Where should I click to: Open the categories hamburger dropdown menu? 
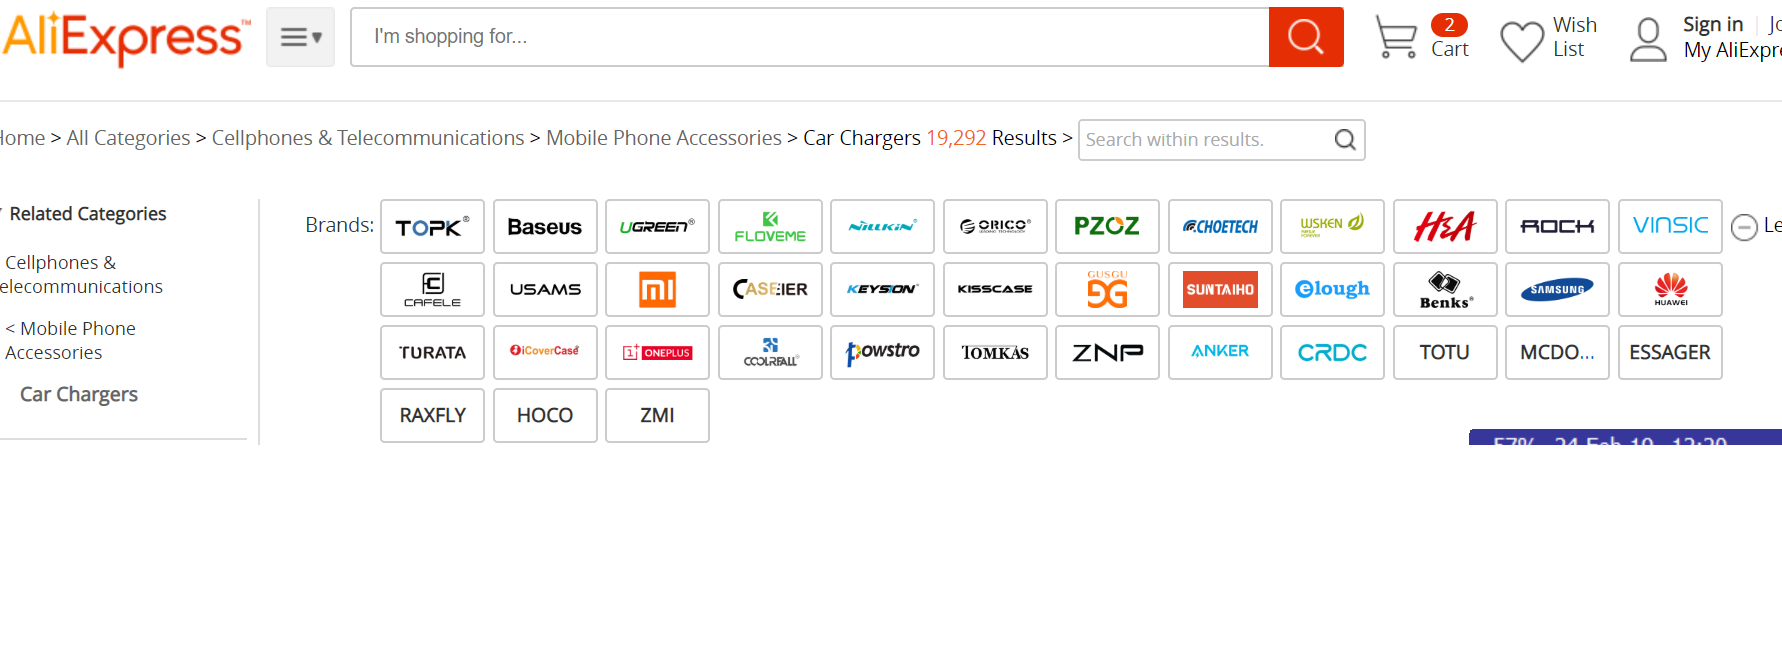click(300, 37)
